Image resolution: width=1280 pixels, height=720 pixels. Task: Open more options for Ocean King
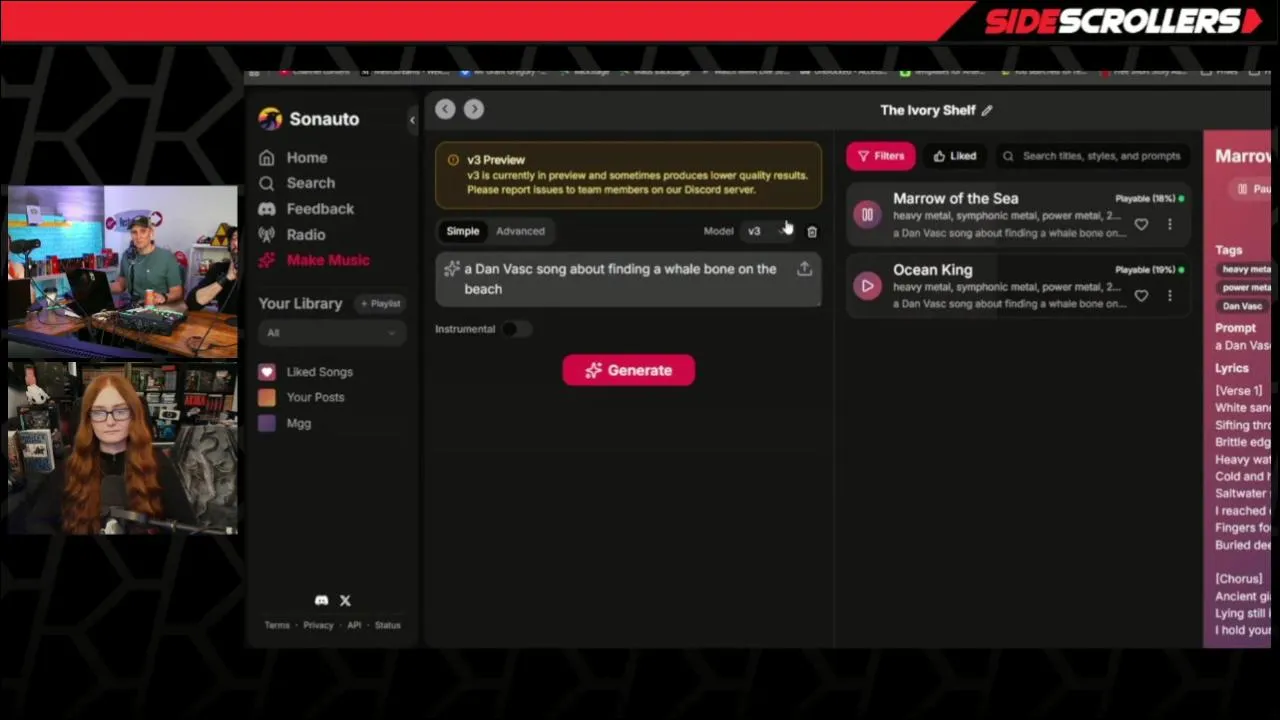[1169, 296]
